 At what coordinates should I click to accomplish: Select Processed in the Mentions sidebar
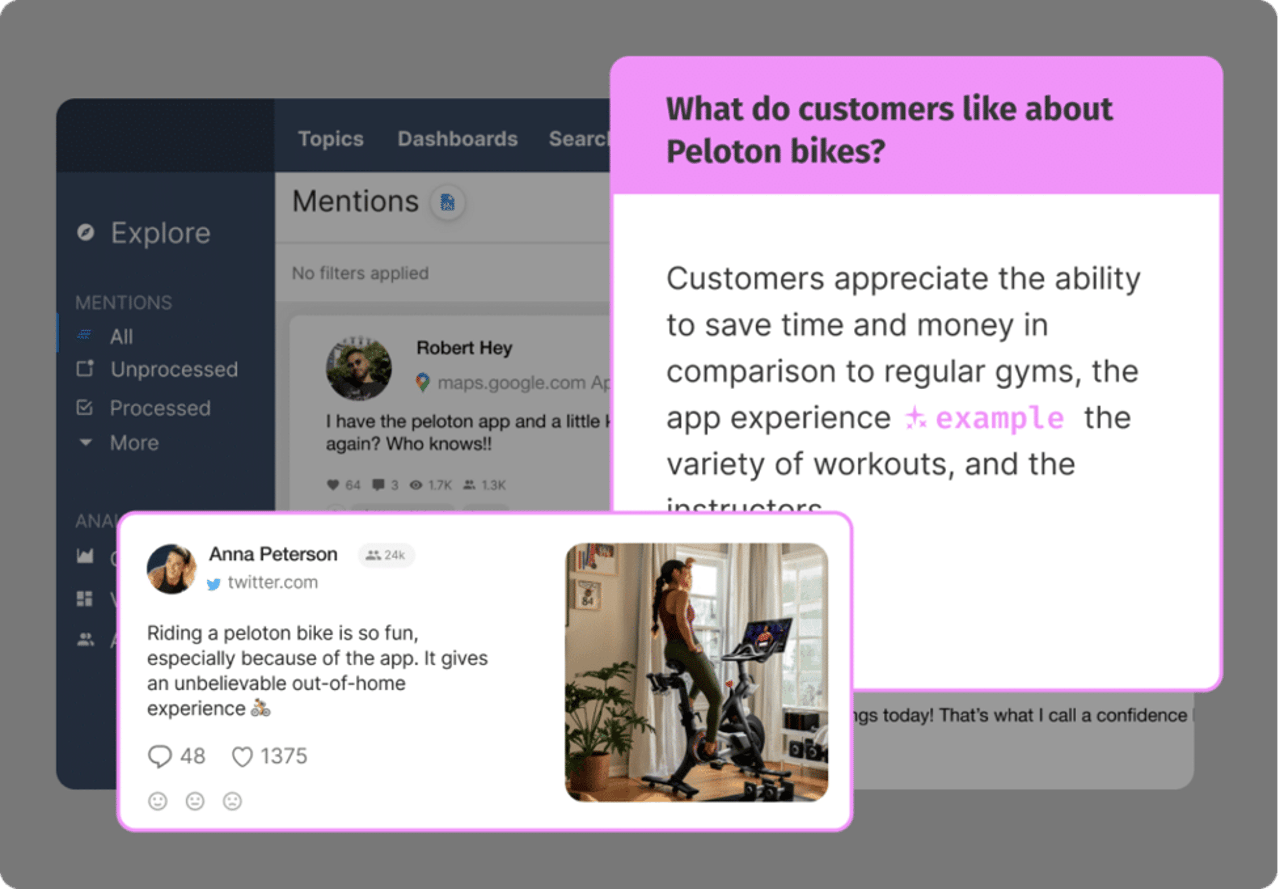159,408
